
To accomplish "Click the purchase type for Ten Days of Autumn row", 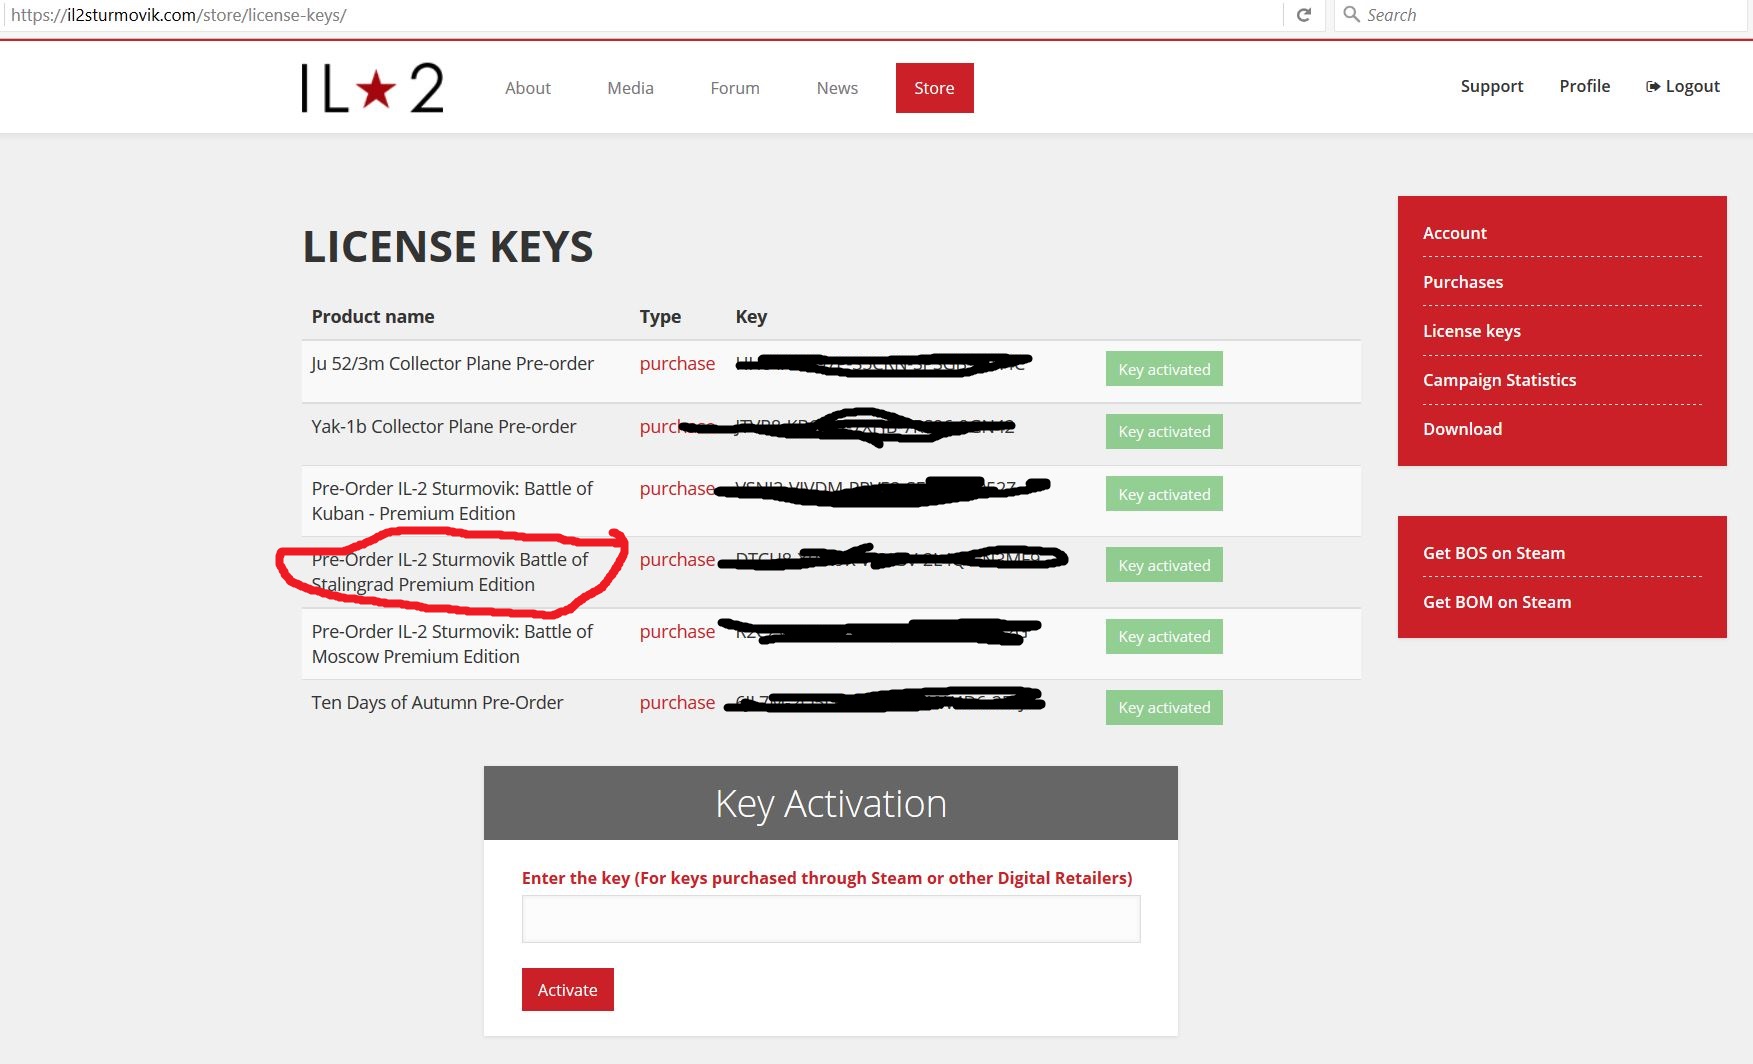I will click(x=677, y=703).
